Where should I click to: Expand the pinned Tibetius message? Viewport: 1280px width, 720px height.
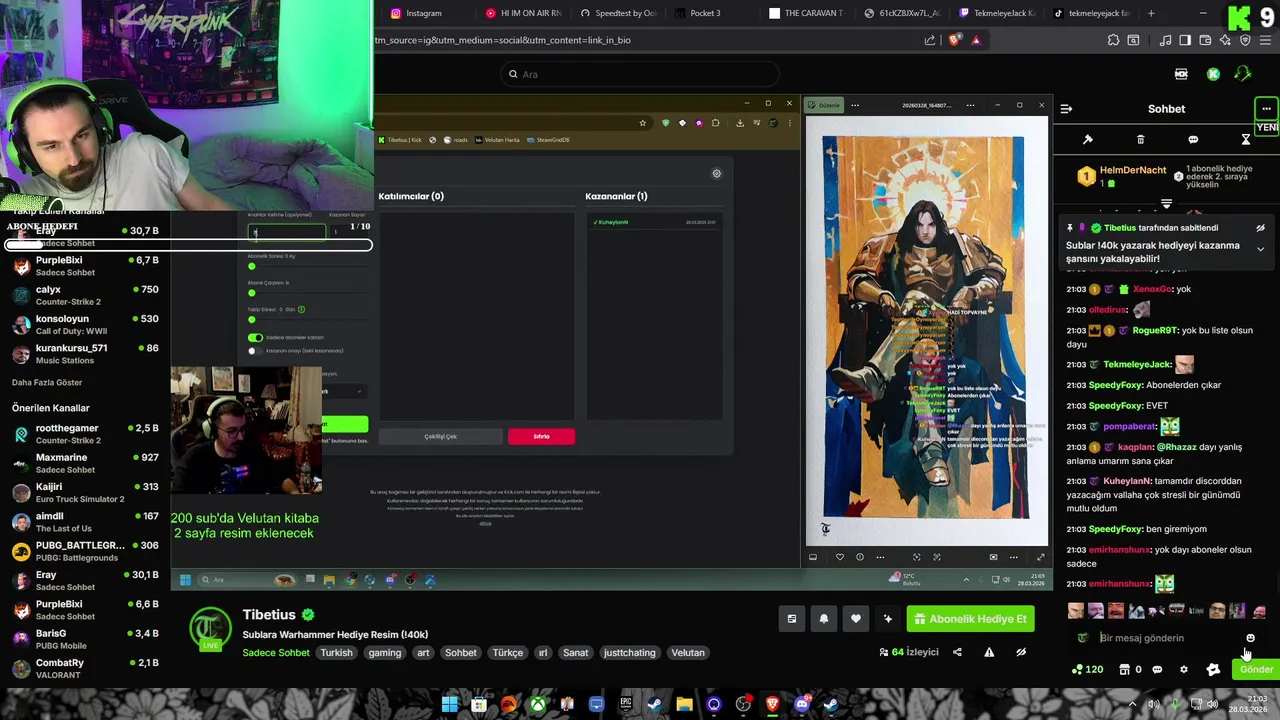pos(1261,249)
